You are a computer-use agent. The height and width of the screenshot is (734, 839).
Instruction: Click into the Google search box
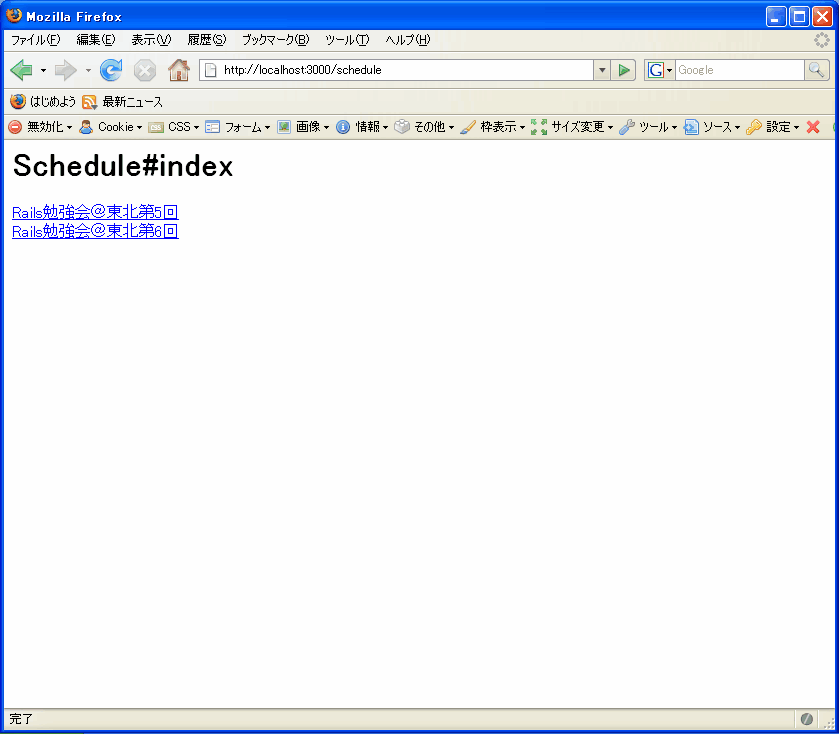tap(740, 70)
